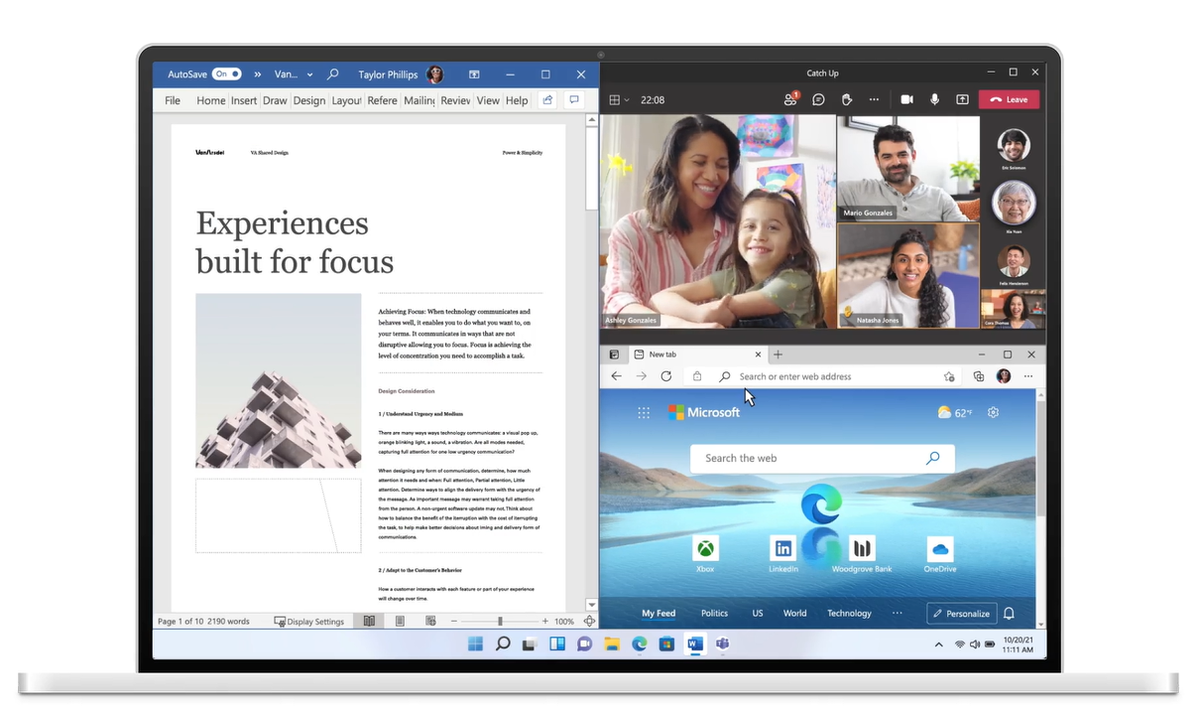This screenshot has width=1200, height=718.
Task: Select the 'New tab' tab in Edge
Action: [x=697, y=354]
